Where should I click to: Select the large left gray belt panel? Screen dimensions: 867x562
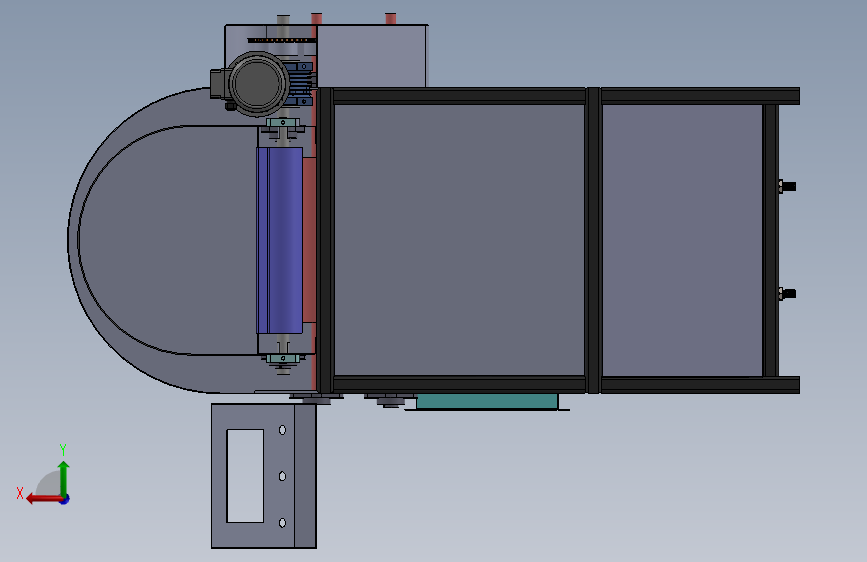tap(459, 240)
